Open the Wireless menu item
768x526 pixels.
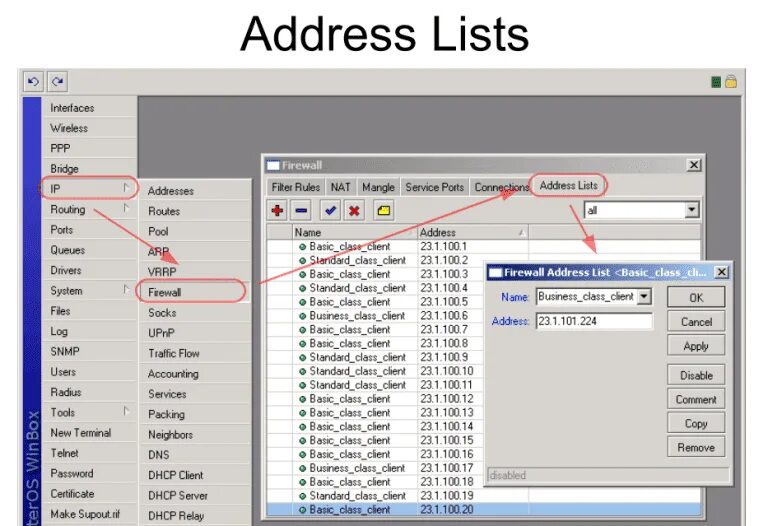click(x=89, y=128)
